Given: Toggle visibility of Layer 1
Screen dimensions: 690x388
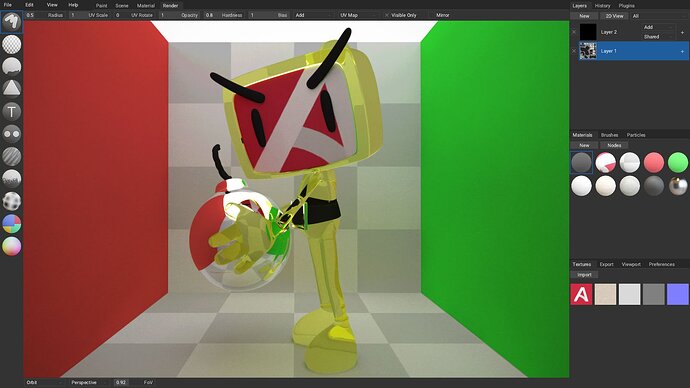Looking at the screenshot, I should click(574, 51).
